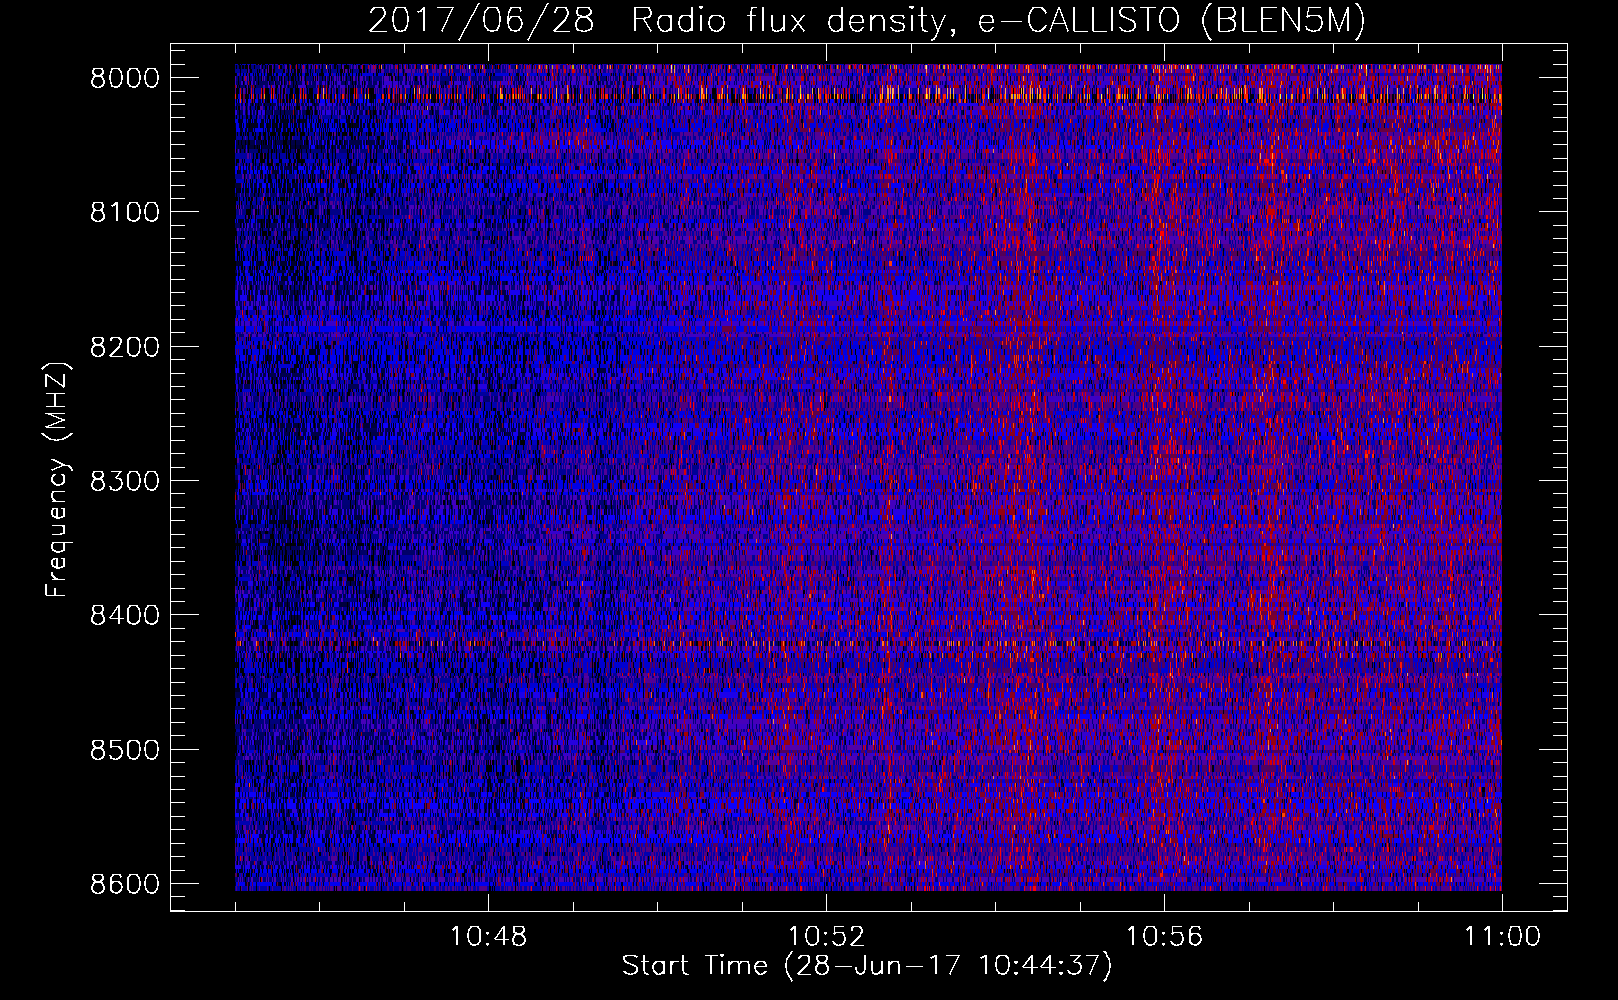Click the 'Frequency (MHZ)' y-axis title
Viewport: 1618px width, 1000px height.
(x=57, y=480)
